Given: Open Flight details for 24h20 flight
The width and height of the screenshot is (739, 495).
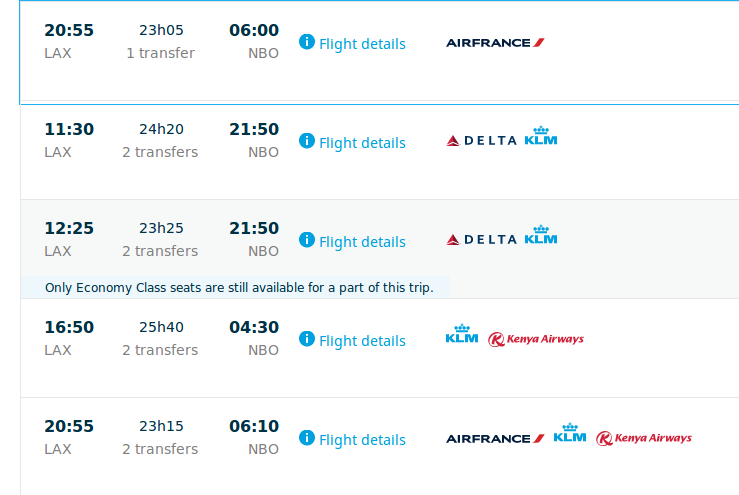Looking at the screenshot, I should pyautogui.click(x=362, y=143).
